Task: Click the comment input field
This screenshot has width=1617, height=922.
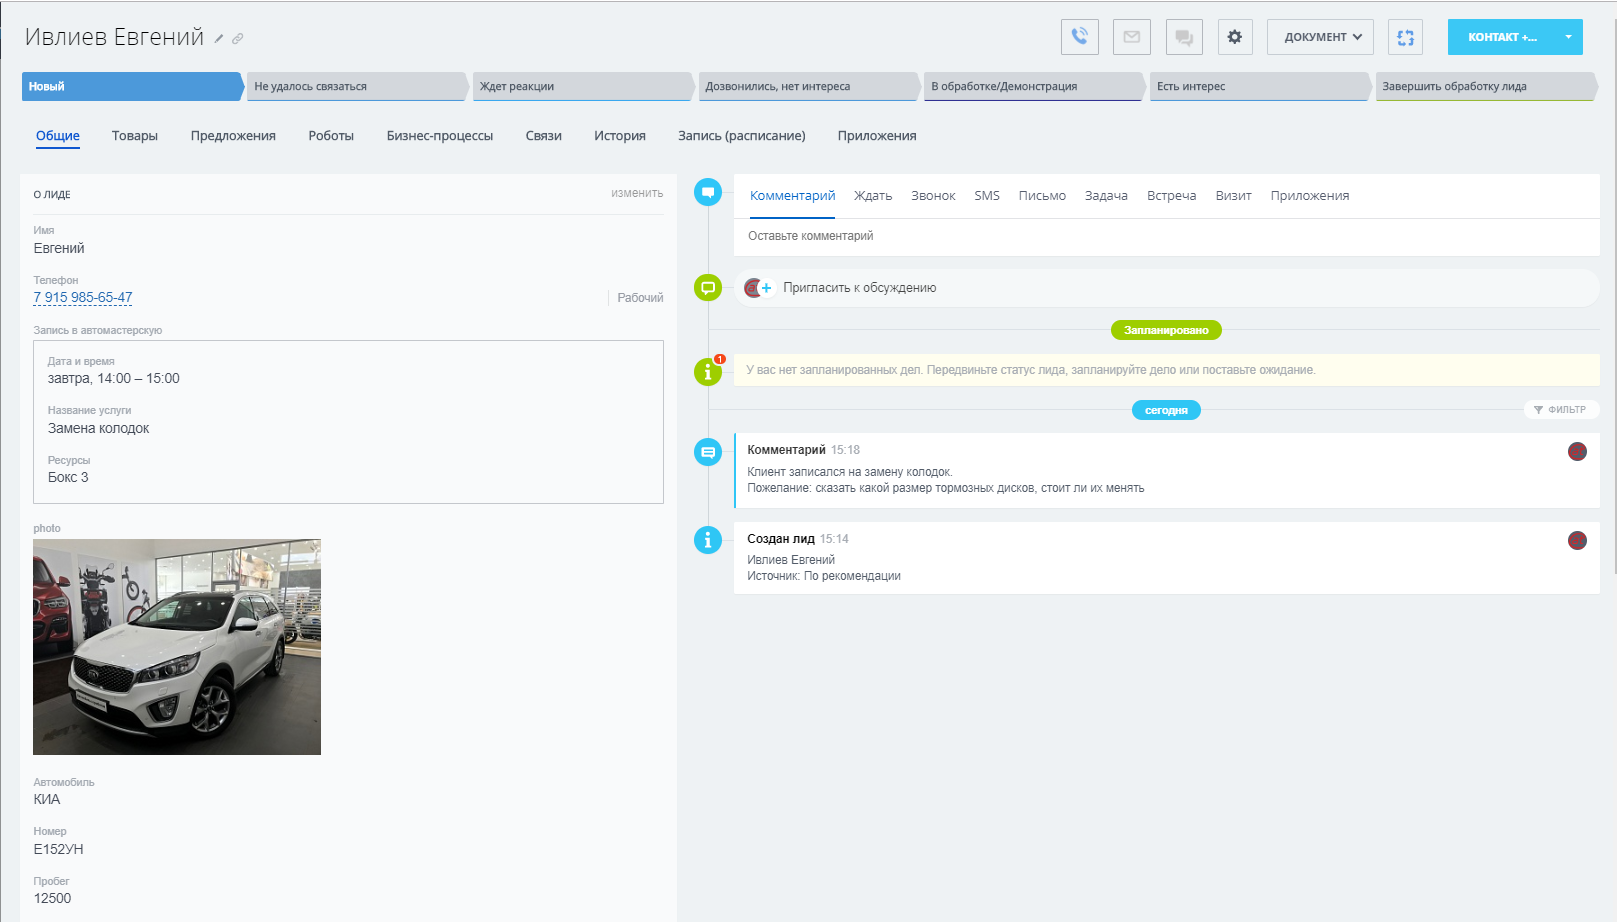Action: pyautogui.click(x=1165, y=237)
